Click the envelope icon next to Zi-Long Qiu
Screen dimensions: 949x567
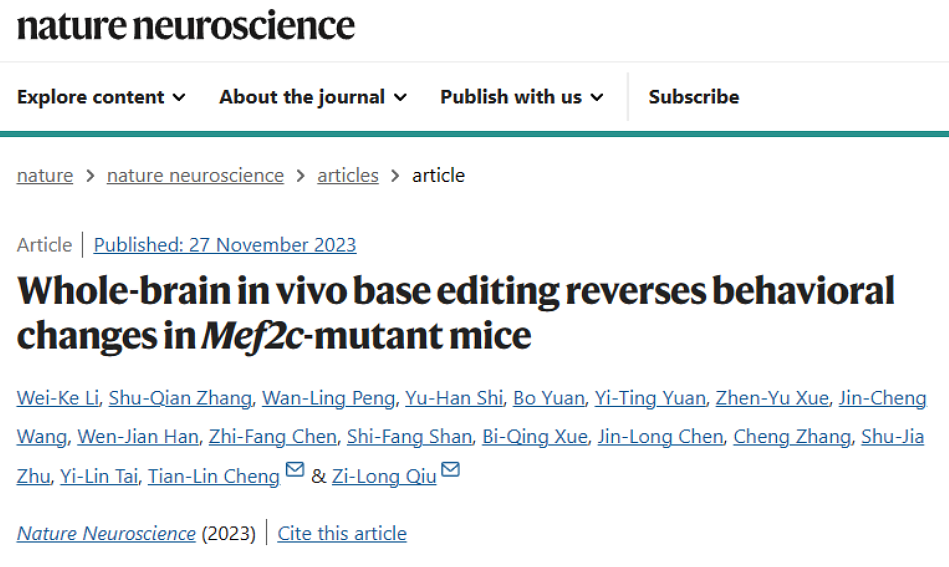click(450, 470)
